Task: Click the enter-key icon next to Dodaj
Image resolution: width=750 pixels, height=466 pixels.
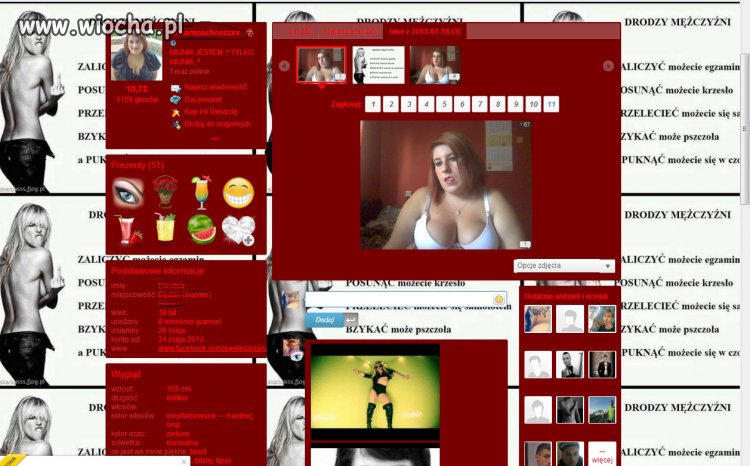Action: click(x=351, y=320)
